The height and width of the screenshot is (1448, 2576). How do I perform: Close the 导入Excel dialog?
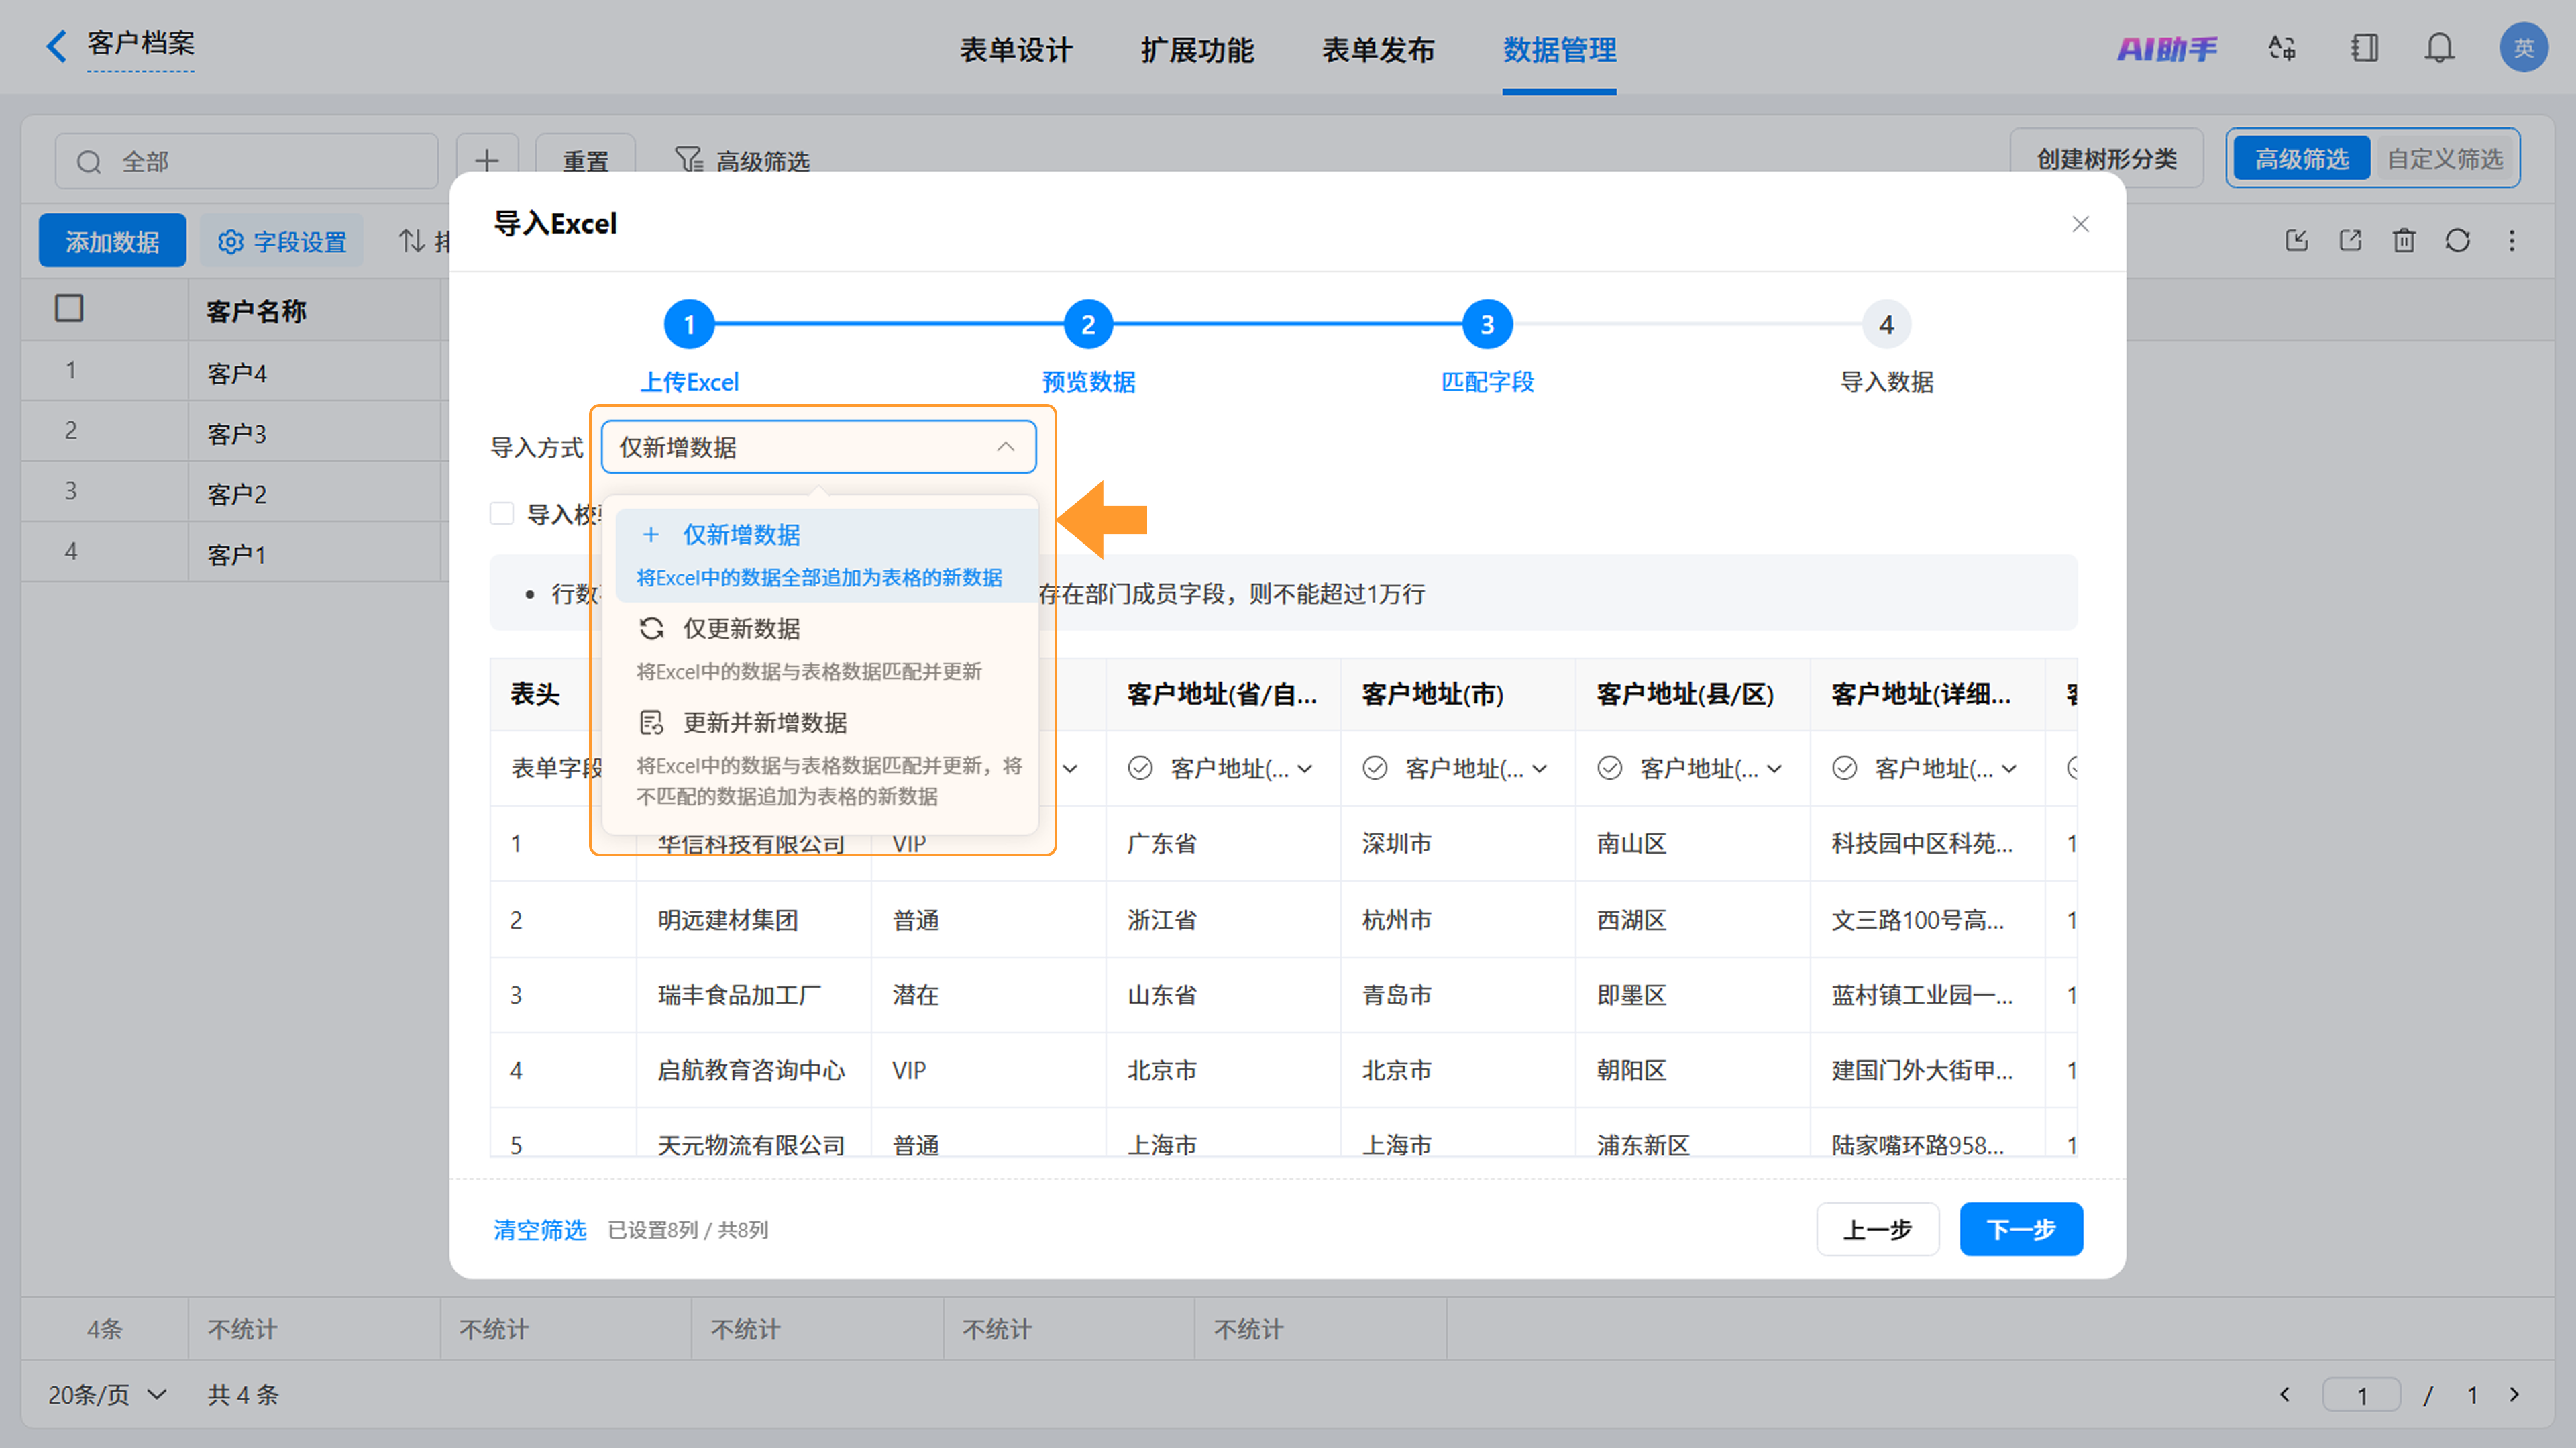(x=2080, y=224)
